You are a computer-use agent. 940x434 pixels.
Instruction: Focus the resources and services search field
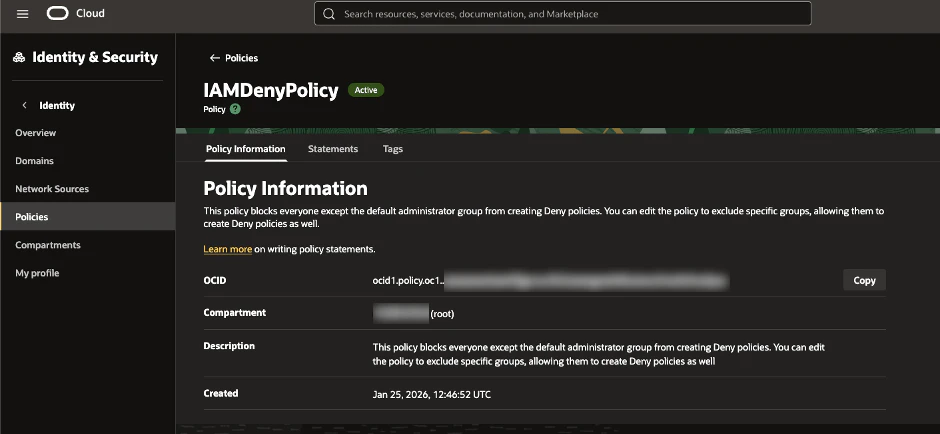pos(562,14)
